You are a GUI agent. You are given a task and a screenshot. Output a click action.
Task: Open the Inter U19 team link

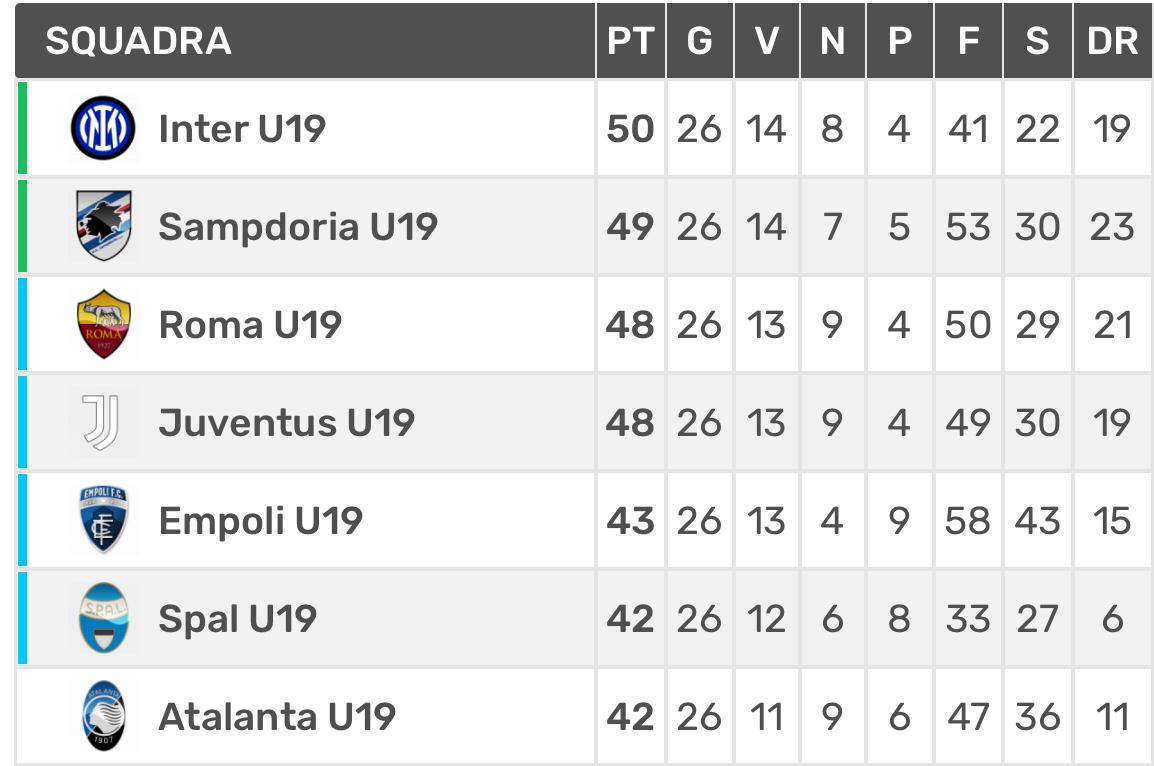(x=242, y=128)
